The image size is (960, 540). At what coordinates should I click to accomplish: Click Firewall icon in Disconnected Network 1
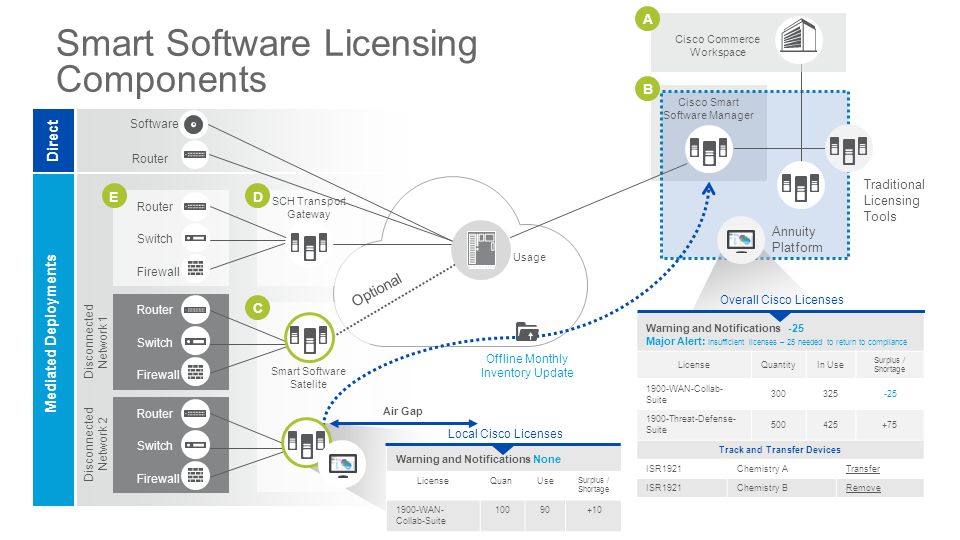pos(195,372)
